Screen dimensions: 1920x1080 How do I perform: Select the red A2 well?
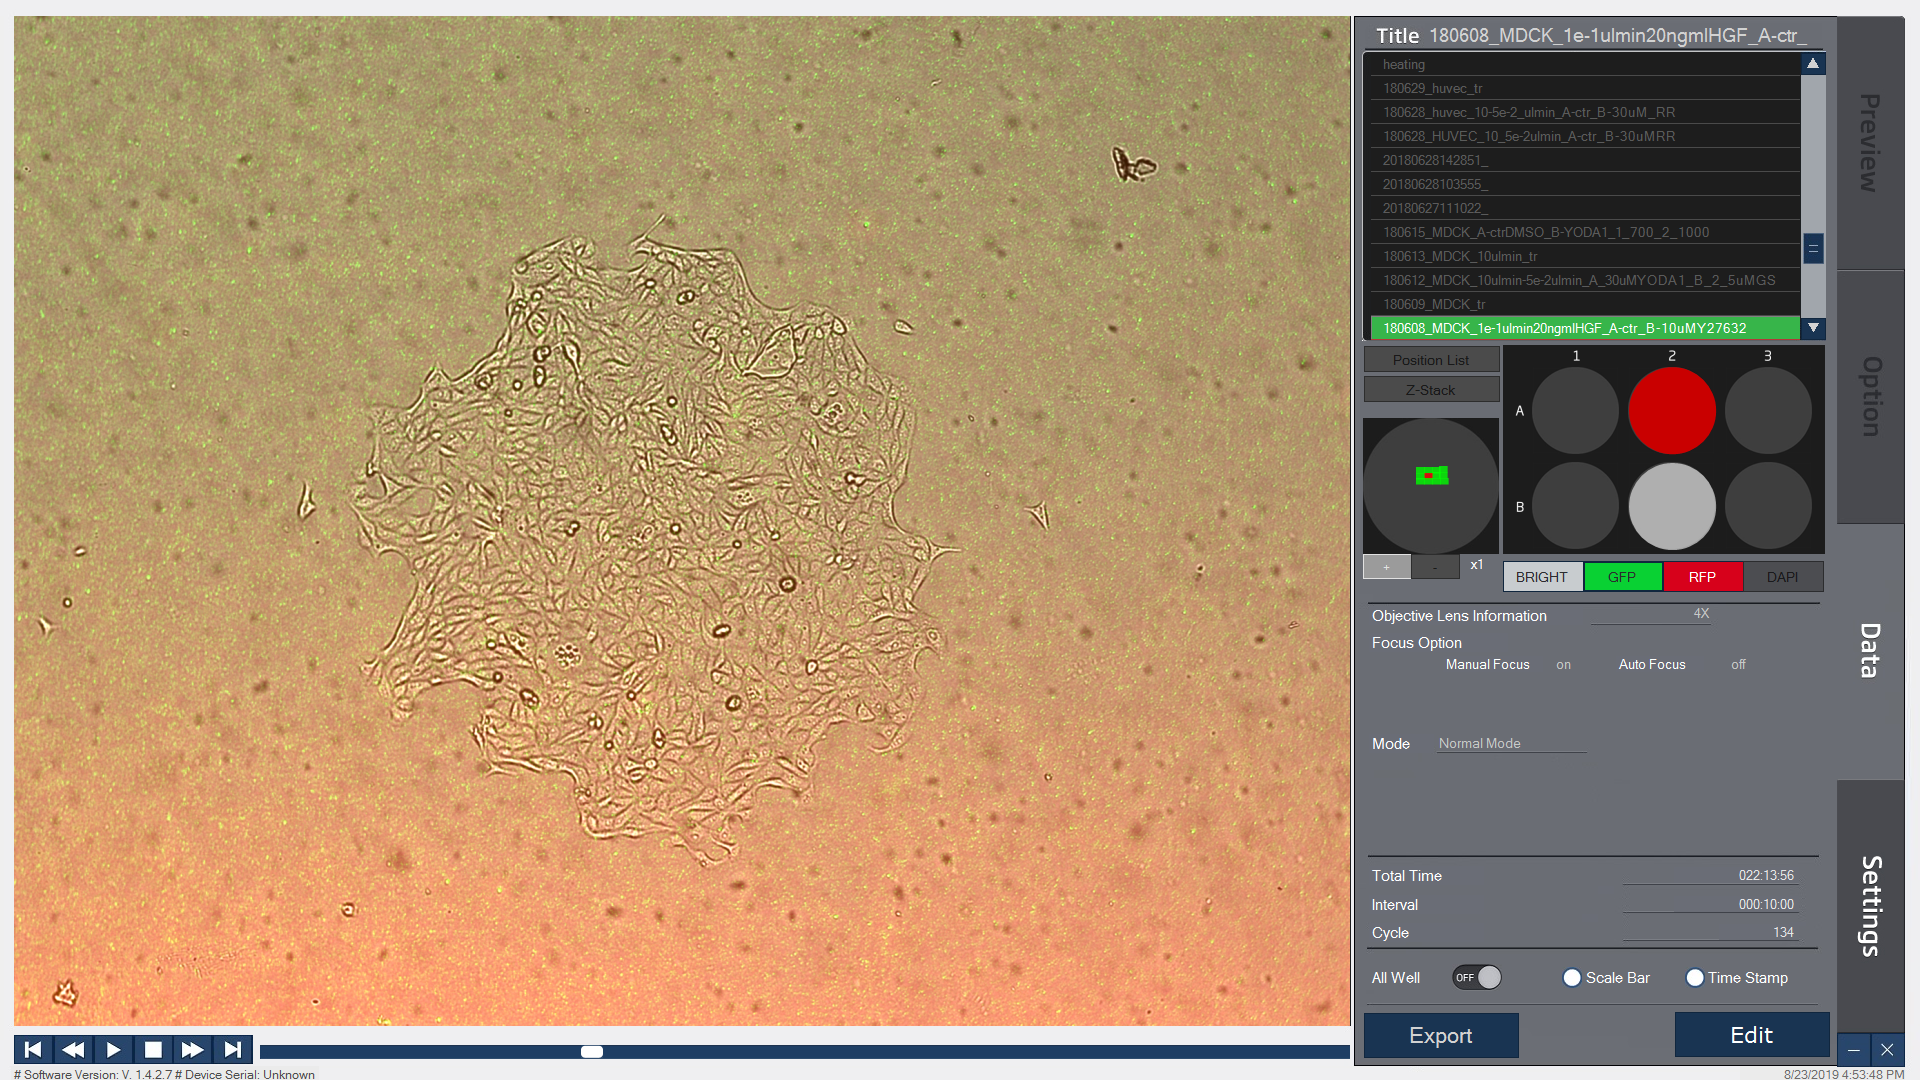point(1671,410)
